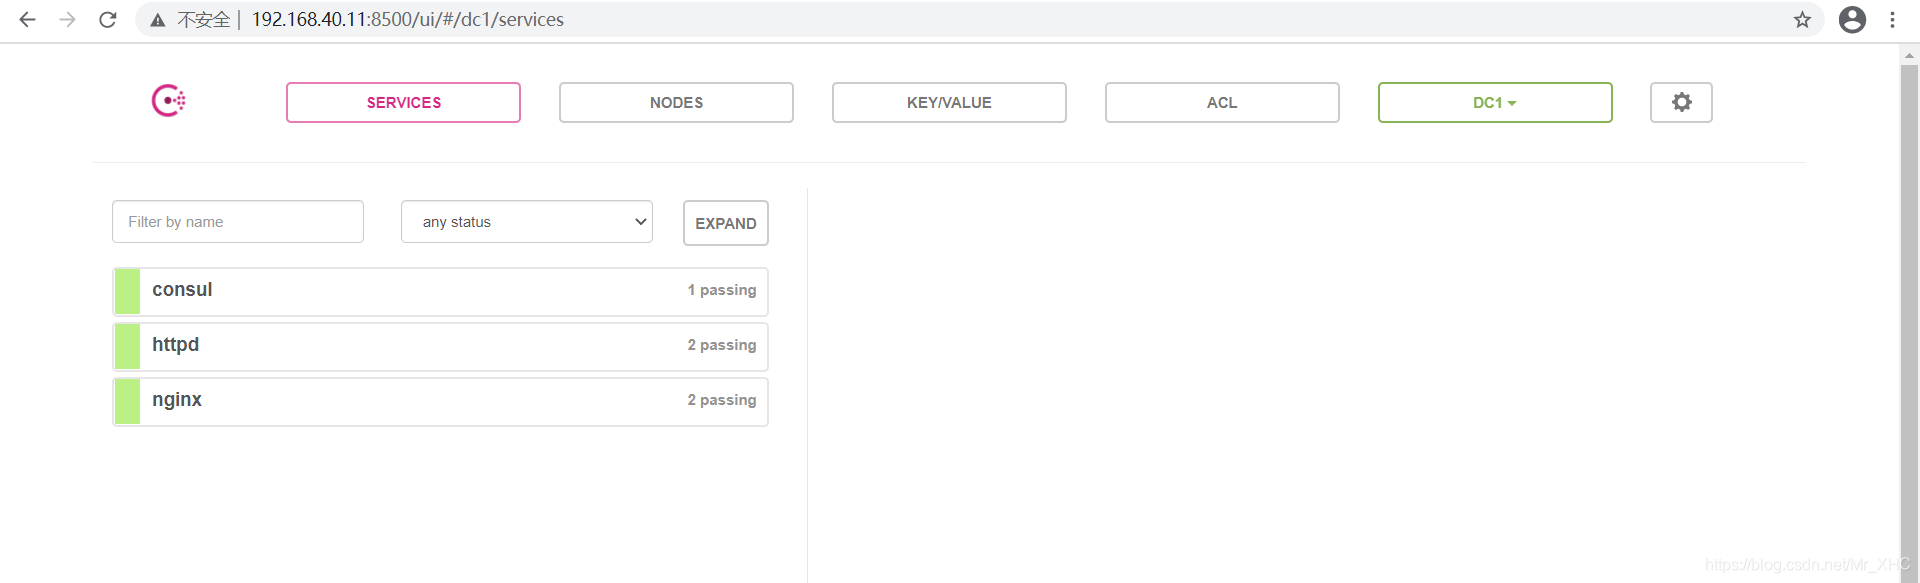Open the browser profile avatar
The image size is (1920, 583).
(1852, 19)
